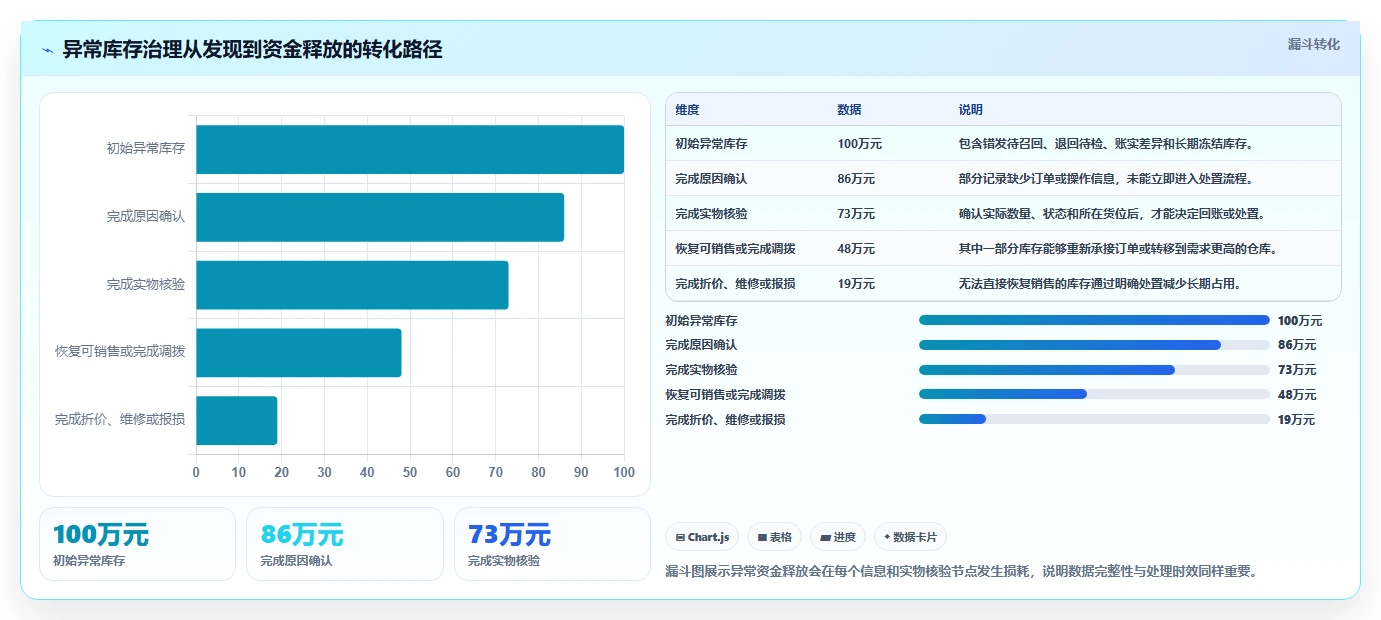Click the 初始异常库存 bar in the chart
1381x620 pixels.
click(x=410, y=149)
